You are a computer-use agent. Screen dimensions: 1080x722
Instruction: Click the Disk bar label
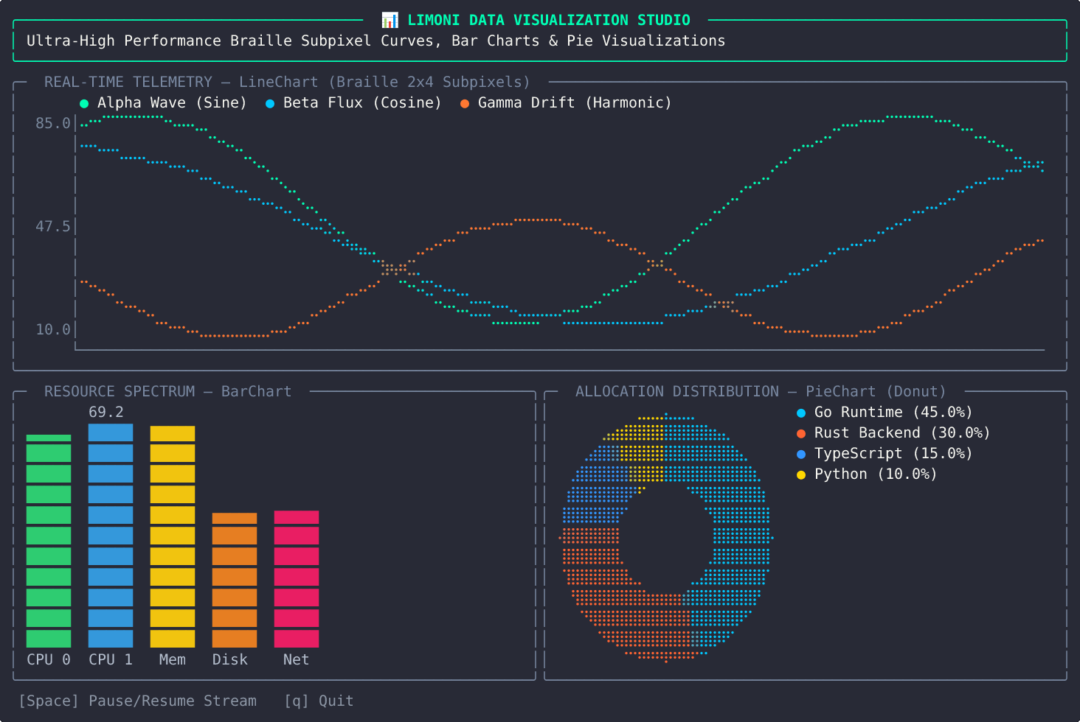(x=230, y=659)
